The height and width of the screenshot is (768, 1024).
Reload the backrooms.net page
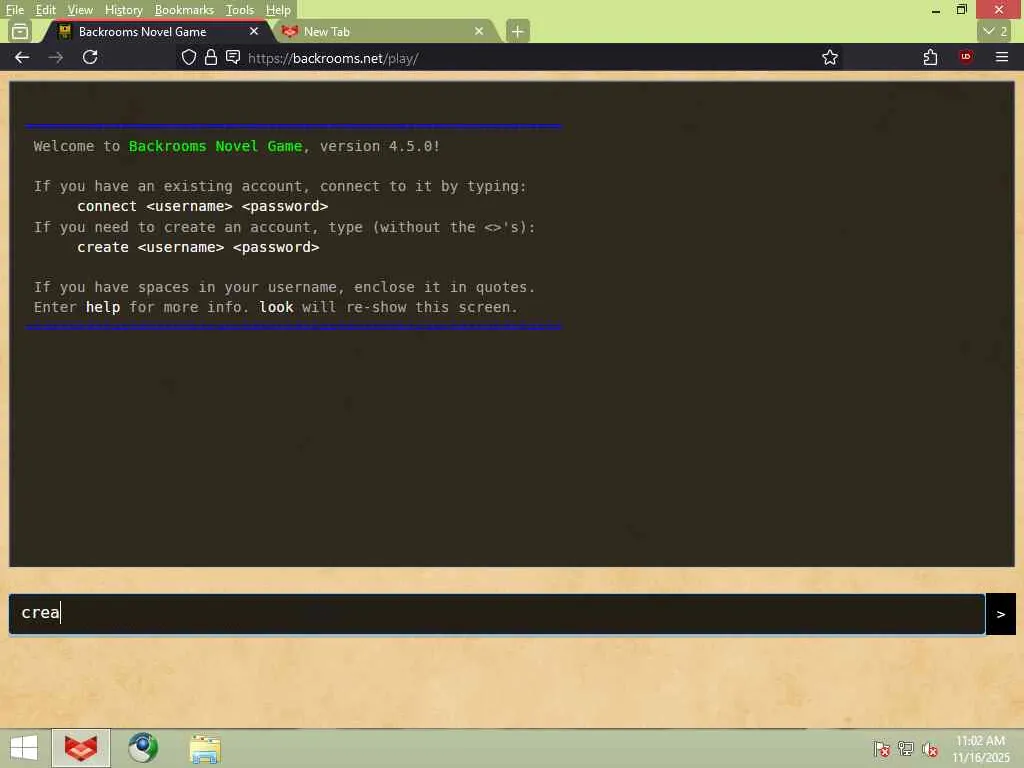point(90,57)
